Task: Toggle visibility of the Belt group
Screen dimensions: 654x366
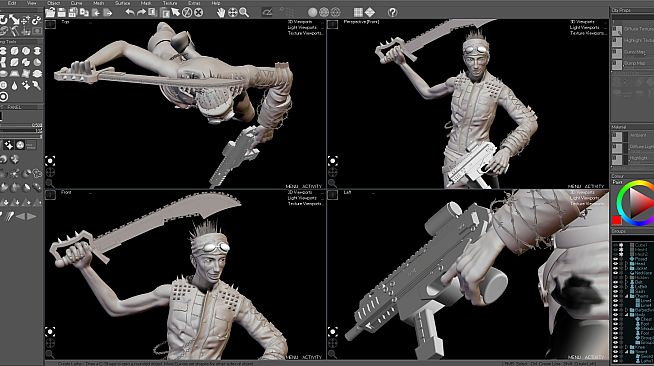Action: 616,282
